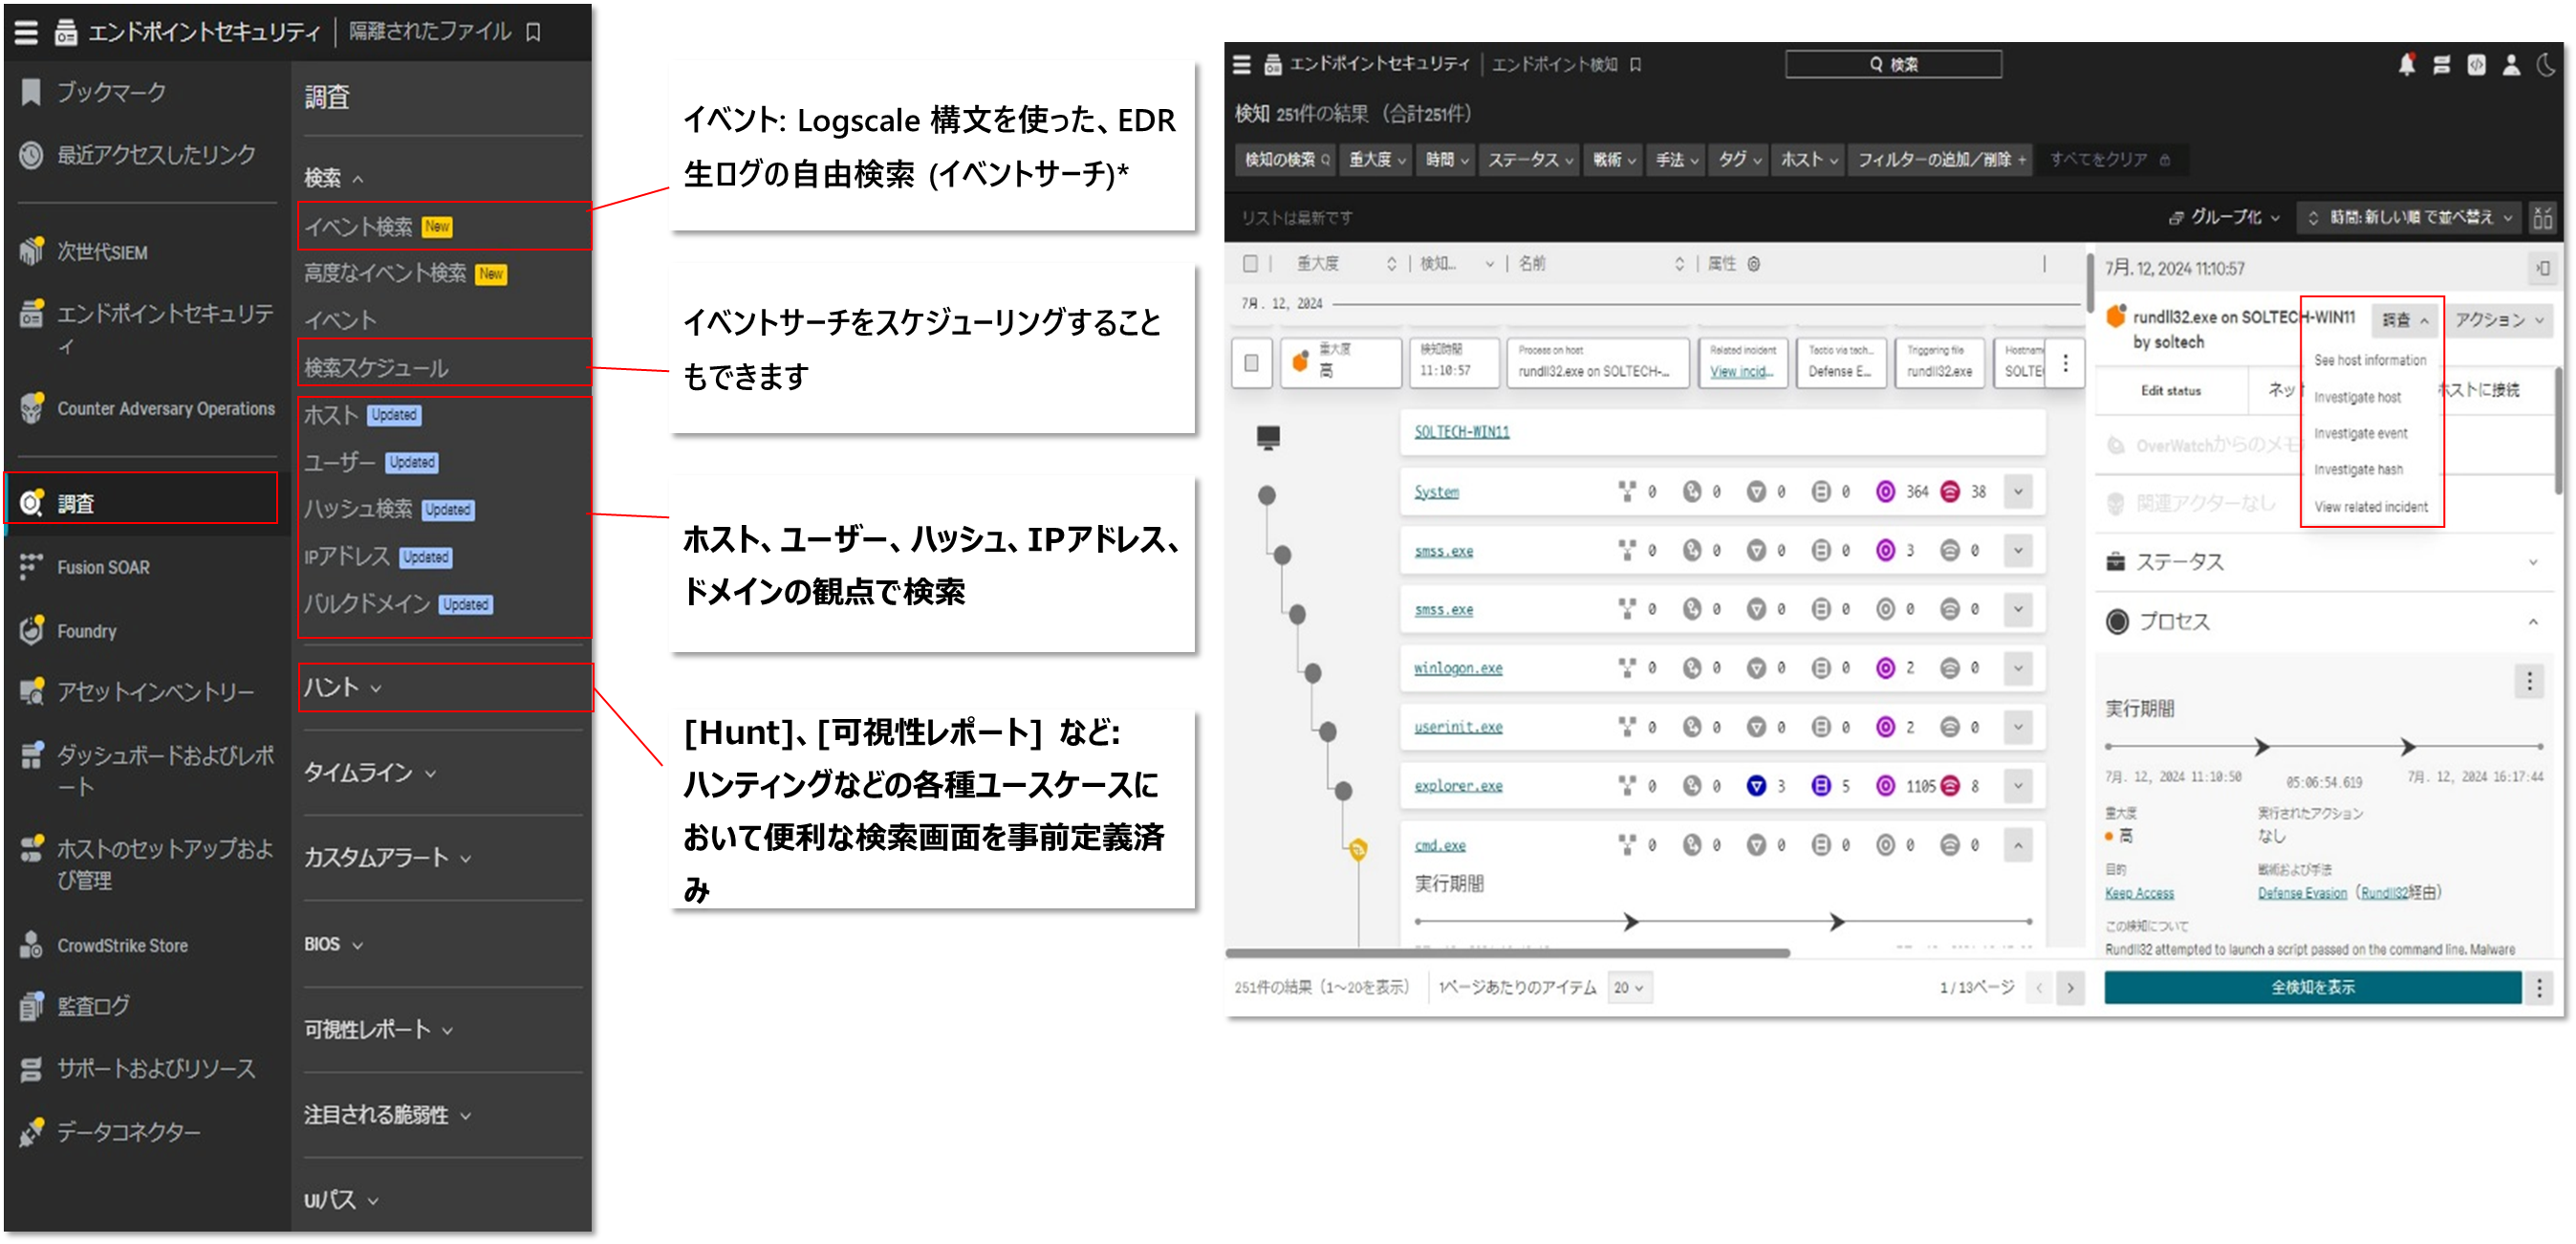This screenshot has width=2576, height=1244.
Task: Open 手法 filter dropdown
Action: [1676, 160]
